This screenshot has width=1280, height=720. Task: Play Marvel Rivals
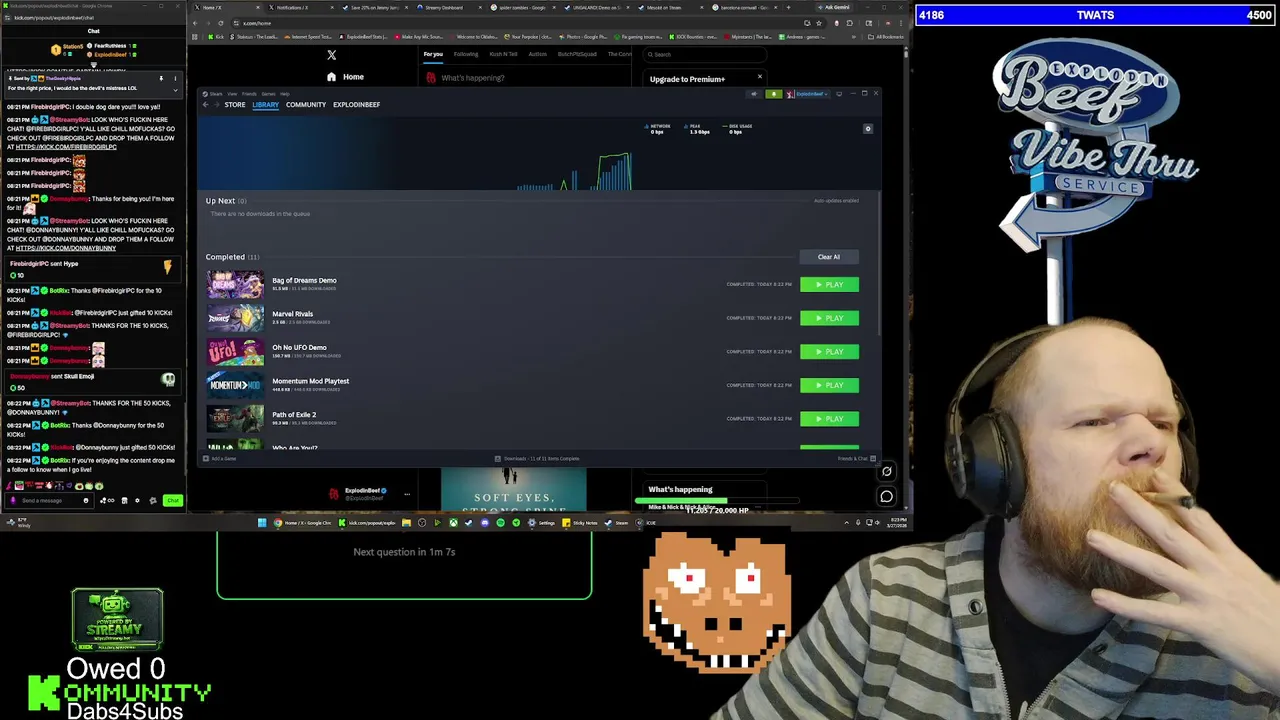pyautogui.click(x=829, y=318)
